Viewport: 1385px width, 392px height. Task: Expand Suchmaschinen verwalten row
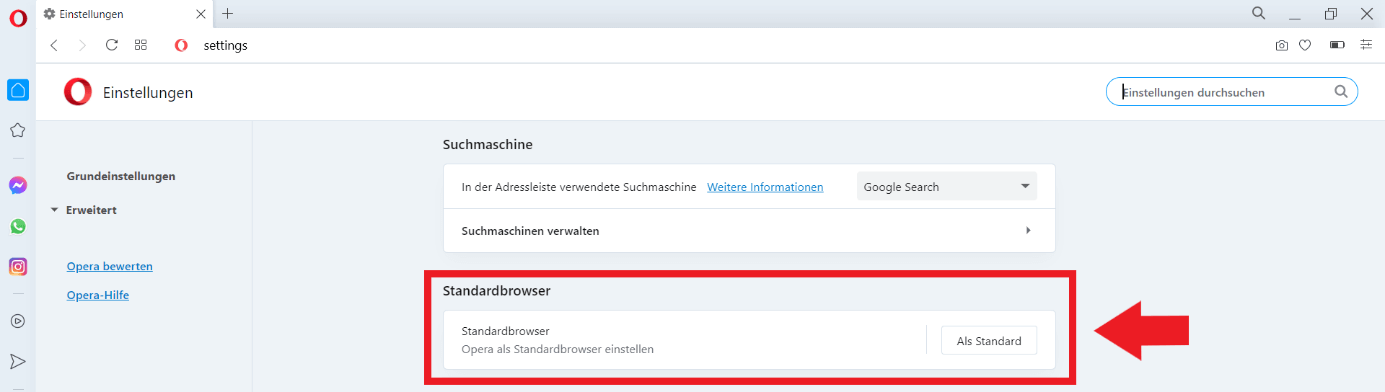pos(749,230)
